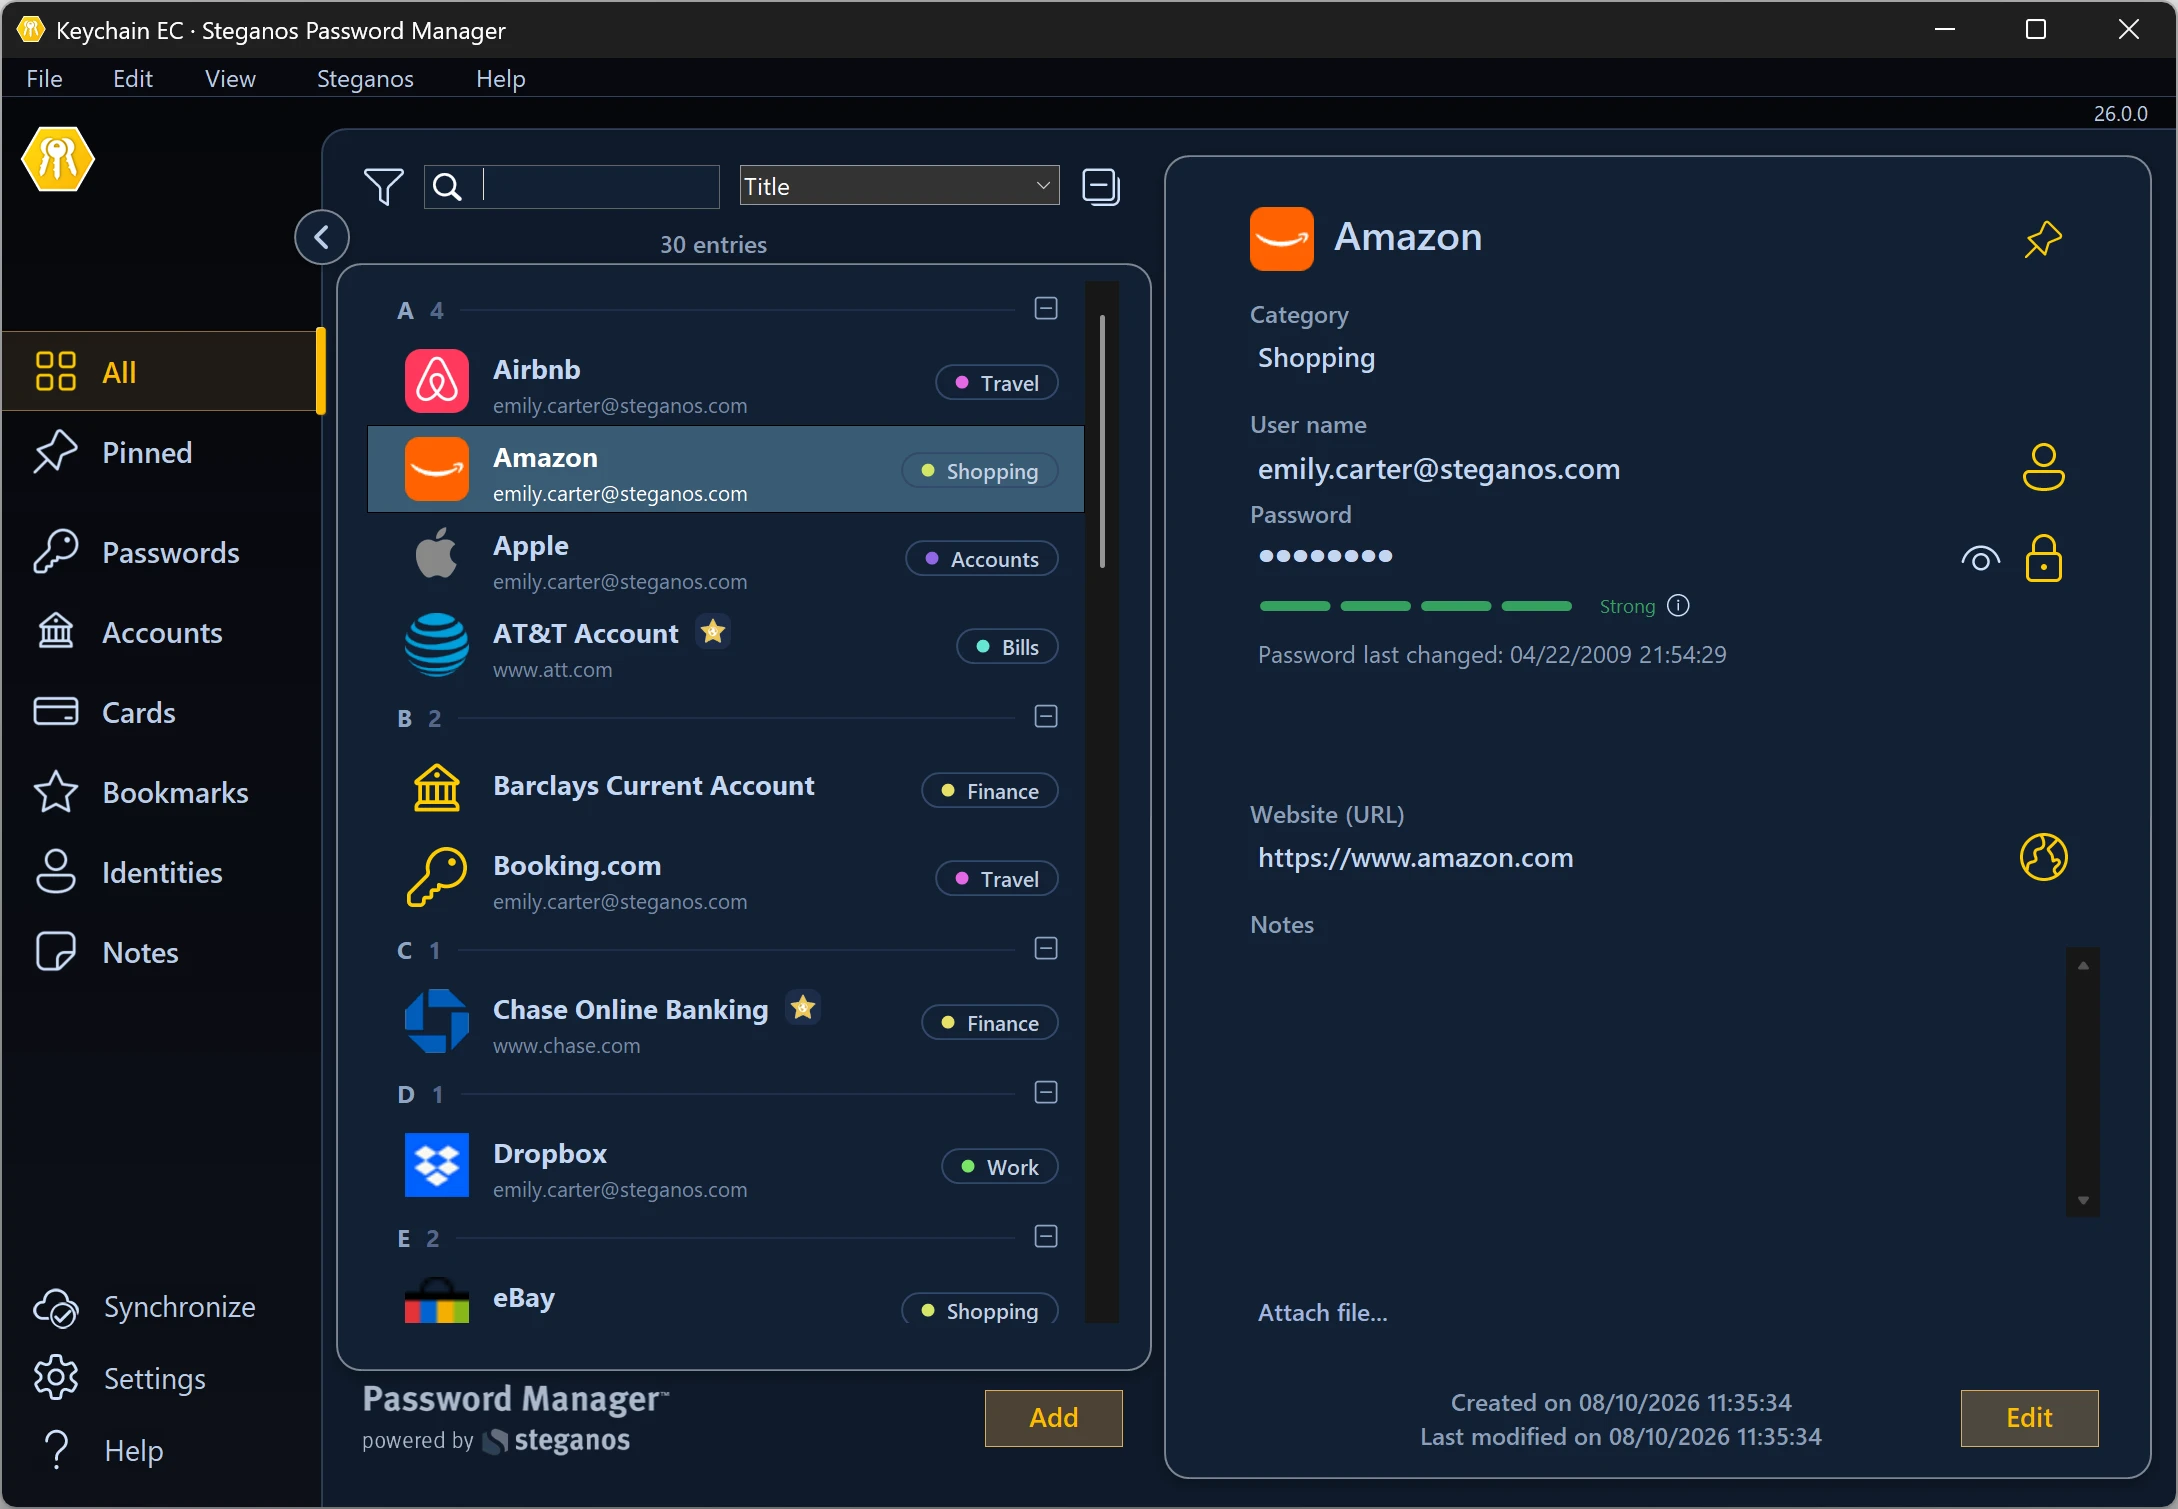This screenshot has width=2178, height=1509.
Task: Collapse the sidebar with the back arrow
Action: coord(322,237)
